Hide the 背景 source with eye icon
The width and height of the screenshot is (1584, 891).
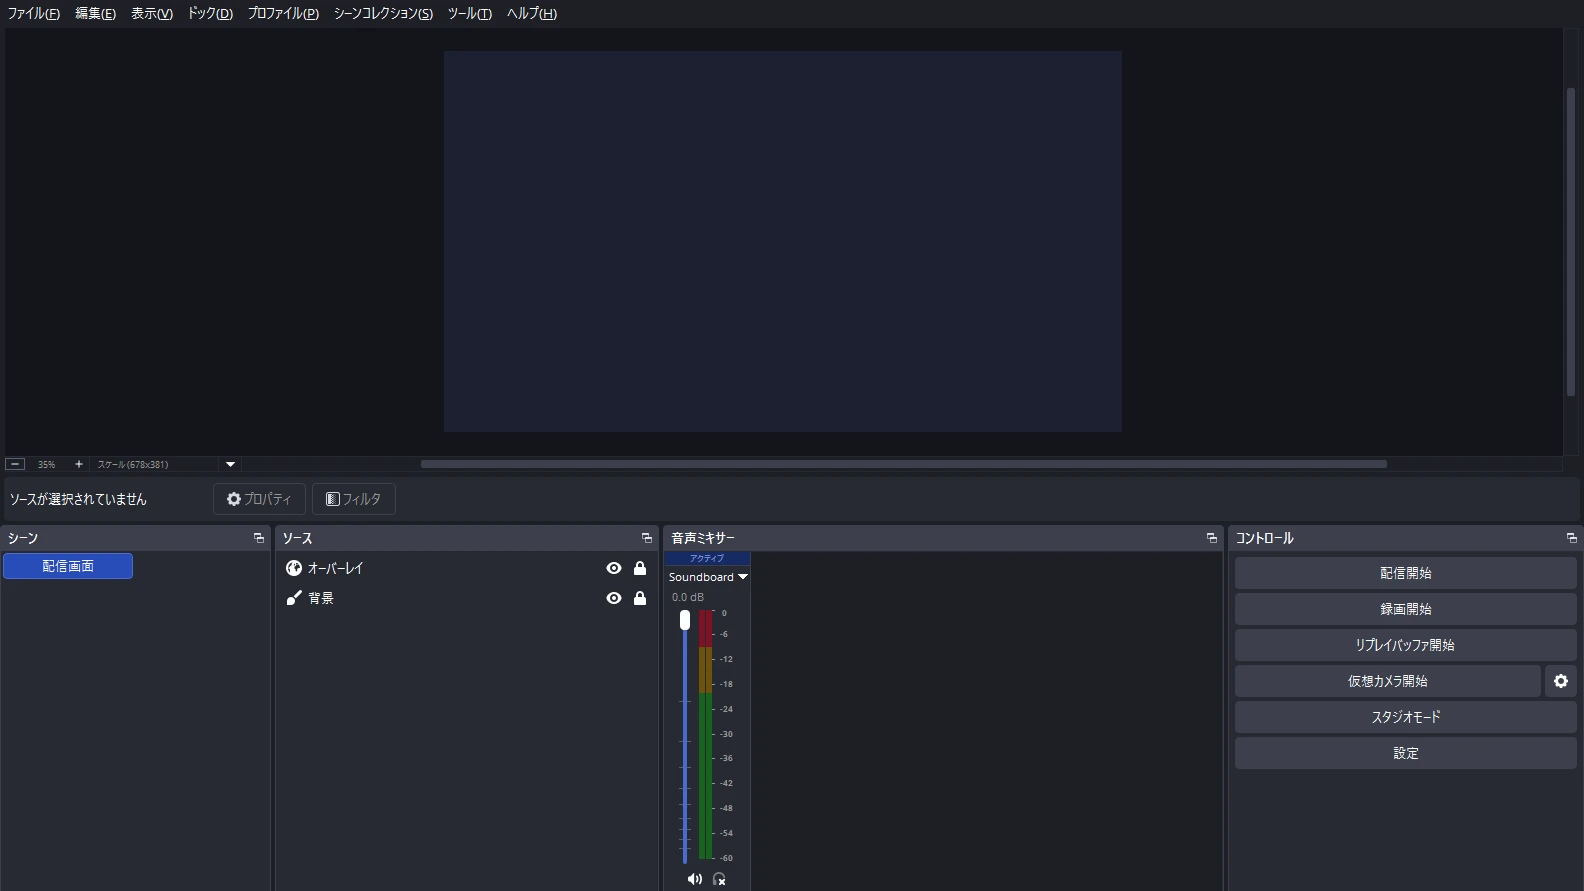point(614,598)
